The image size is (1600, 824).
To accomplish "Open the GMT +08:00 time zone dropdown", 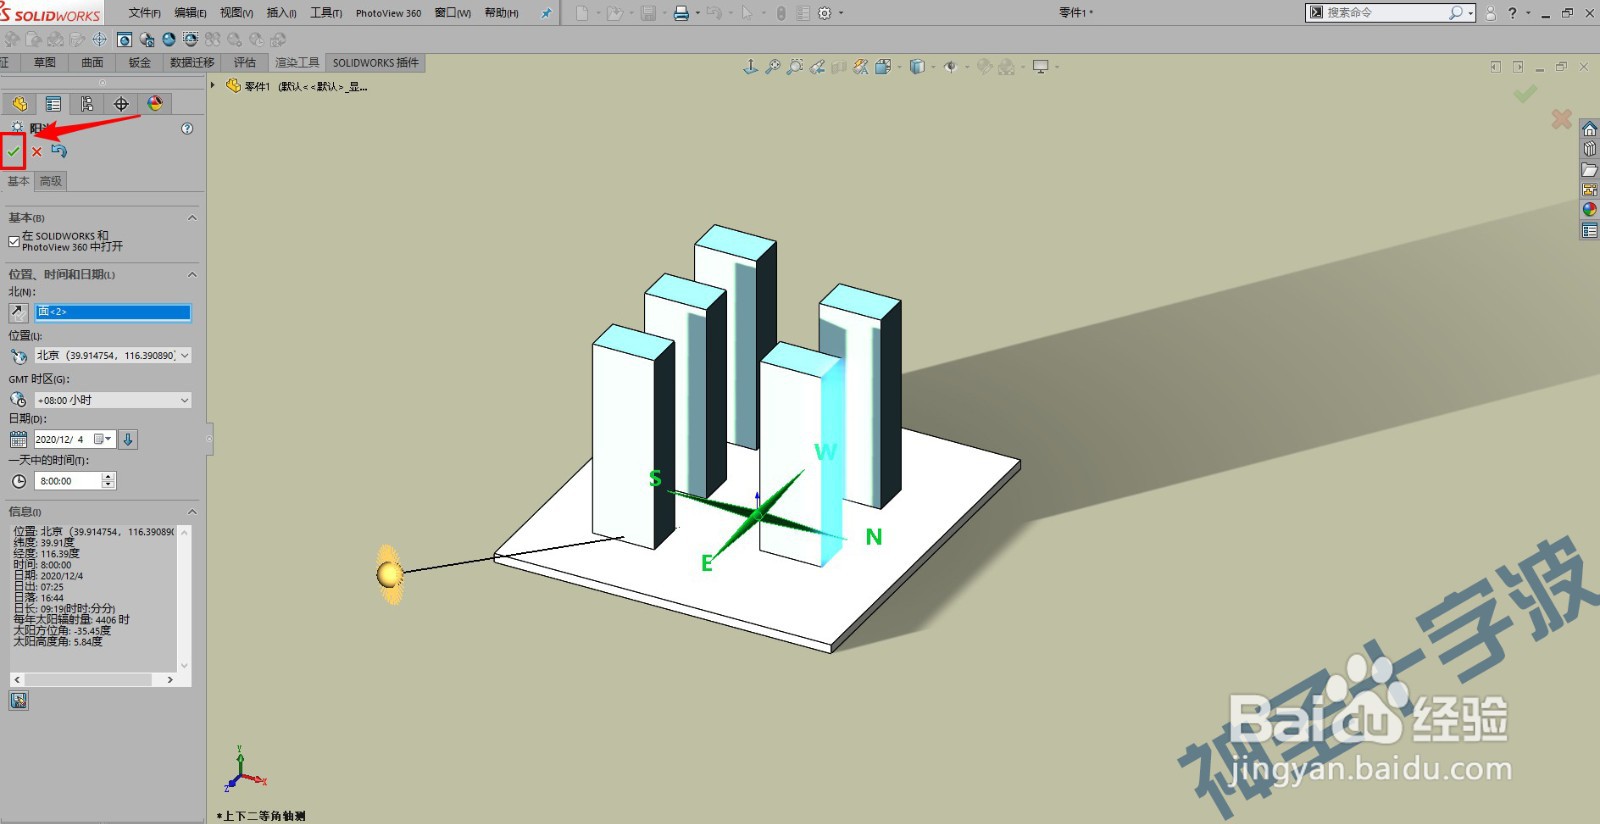I will point(184,400).
